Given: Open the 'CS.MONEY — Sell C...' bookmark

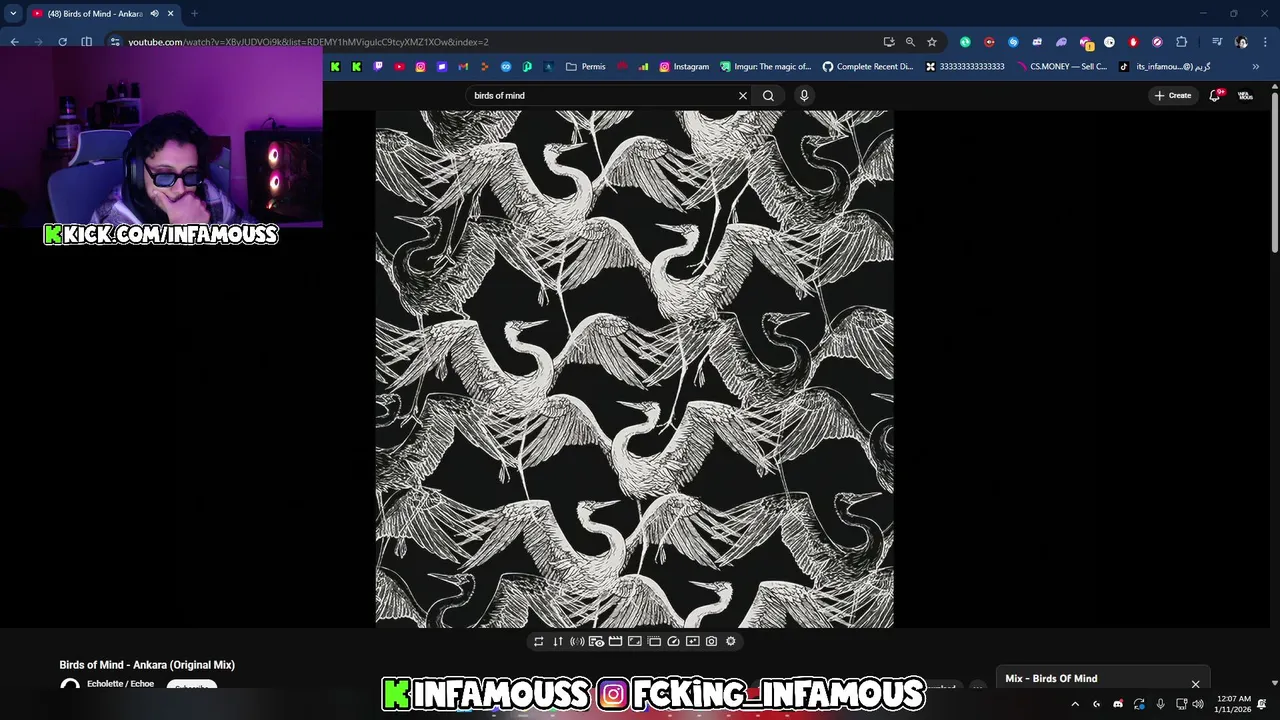Looking at the screenshot, I should tap(1062, 67).
